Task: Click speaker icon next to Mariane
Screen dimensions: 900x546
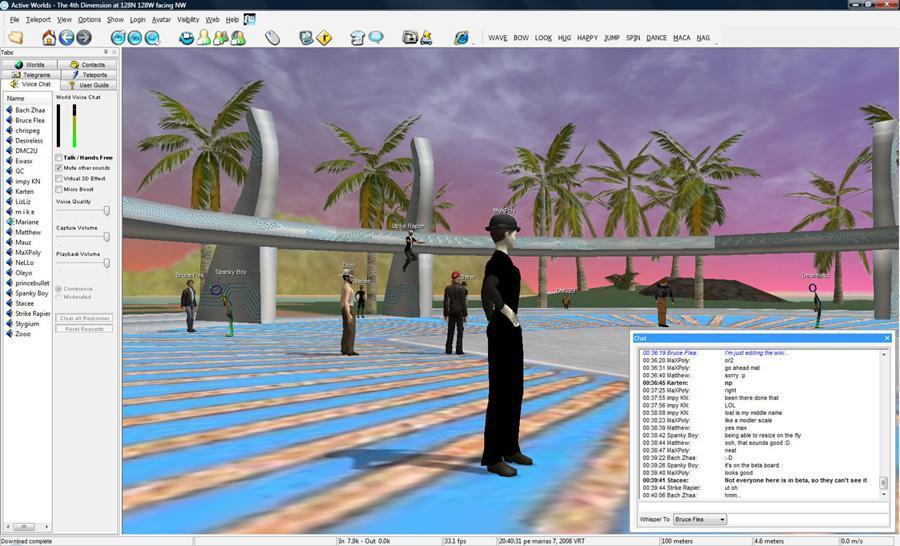Action: (9, 222)
